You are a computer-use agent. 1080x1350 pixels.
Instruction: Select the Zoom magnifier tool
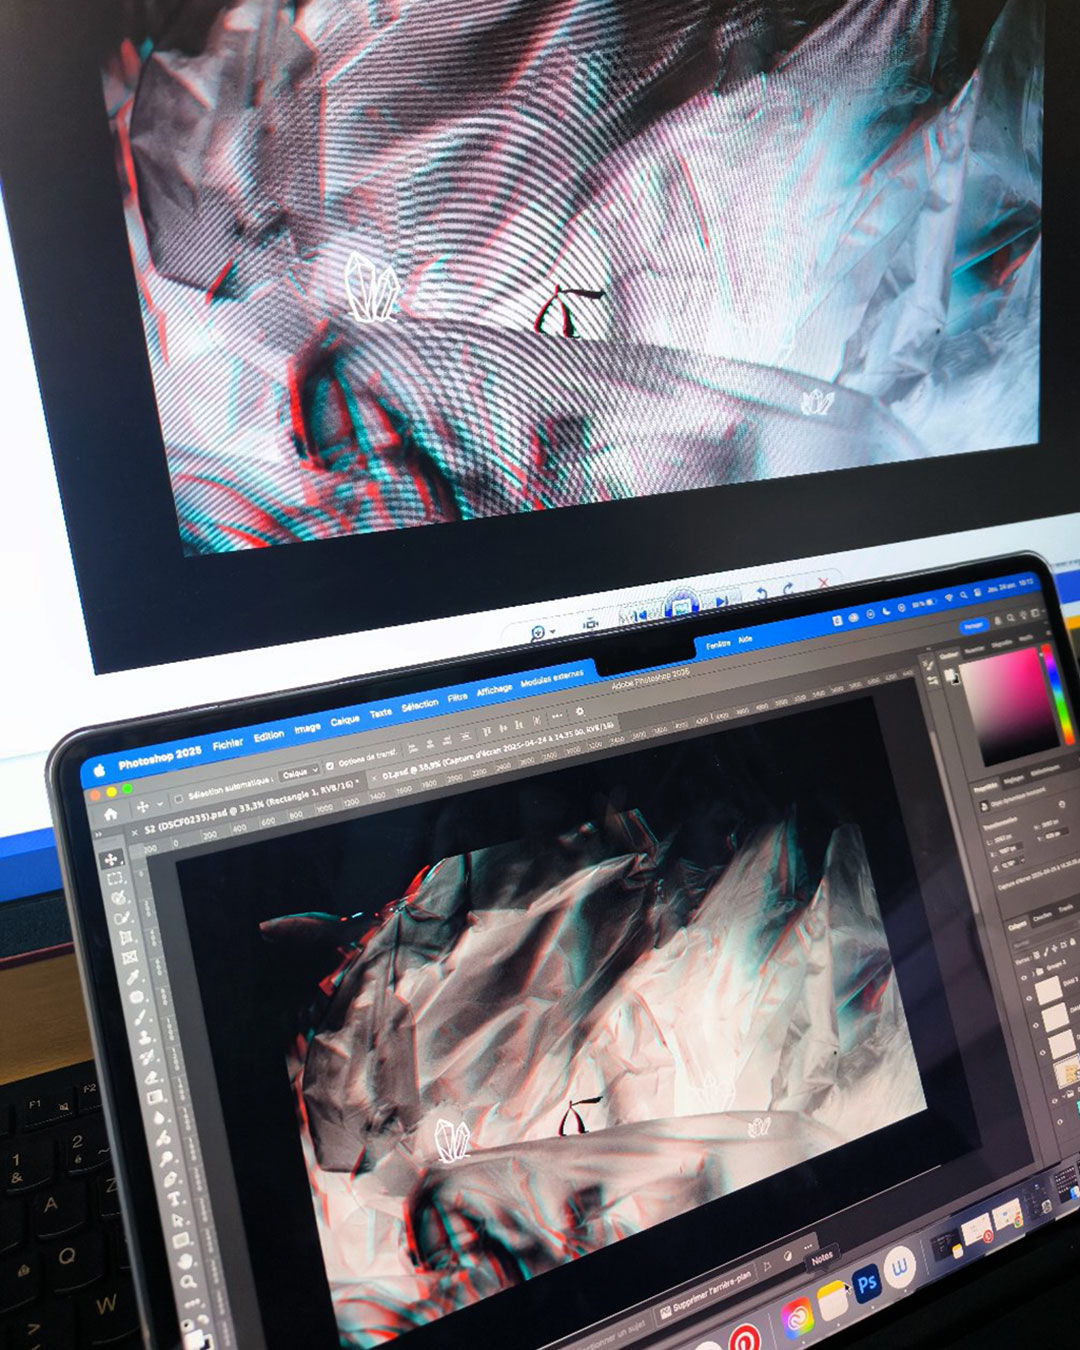point(189,1280)
